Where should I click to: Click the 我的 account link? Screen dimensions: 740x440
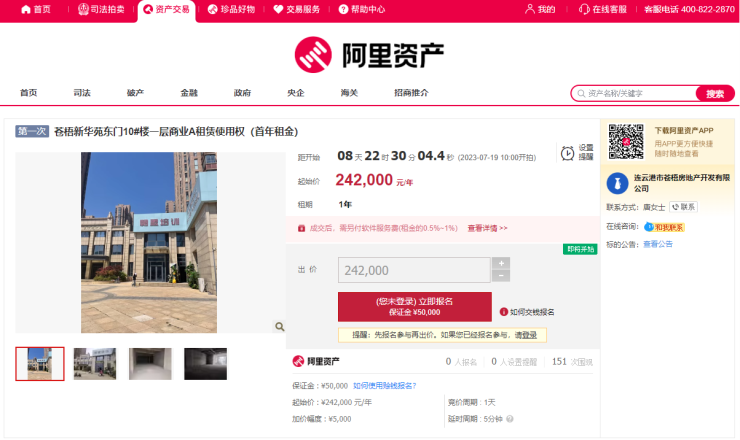540,9
